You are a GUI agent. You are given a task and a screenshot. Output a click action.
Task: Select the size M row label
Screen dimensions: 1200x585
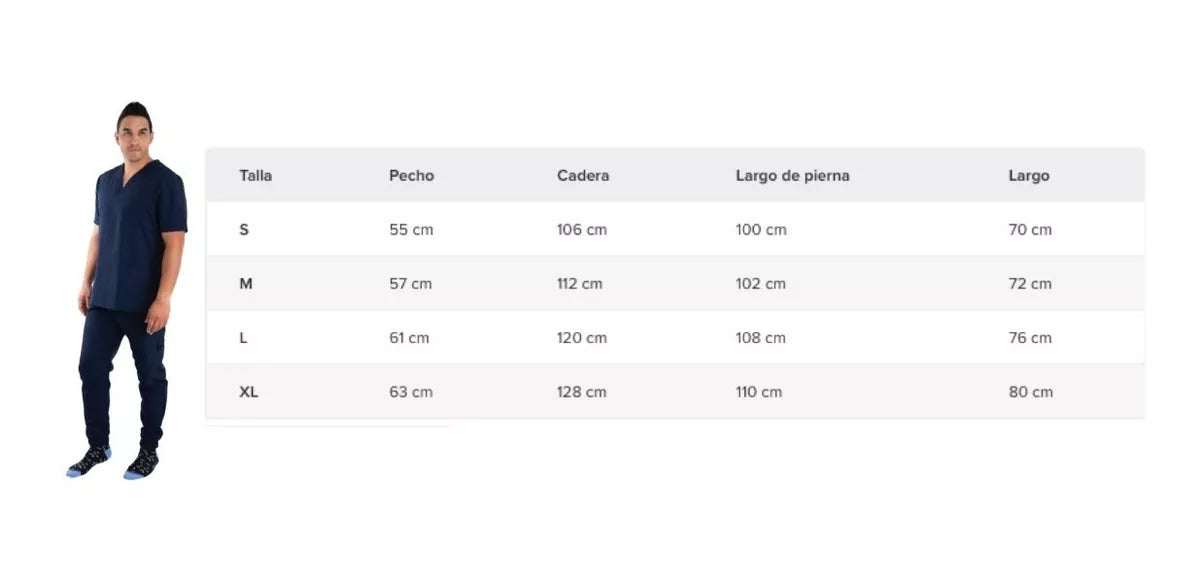coord(246,284)
